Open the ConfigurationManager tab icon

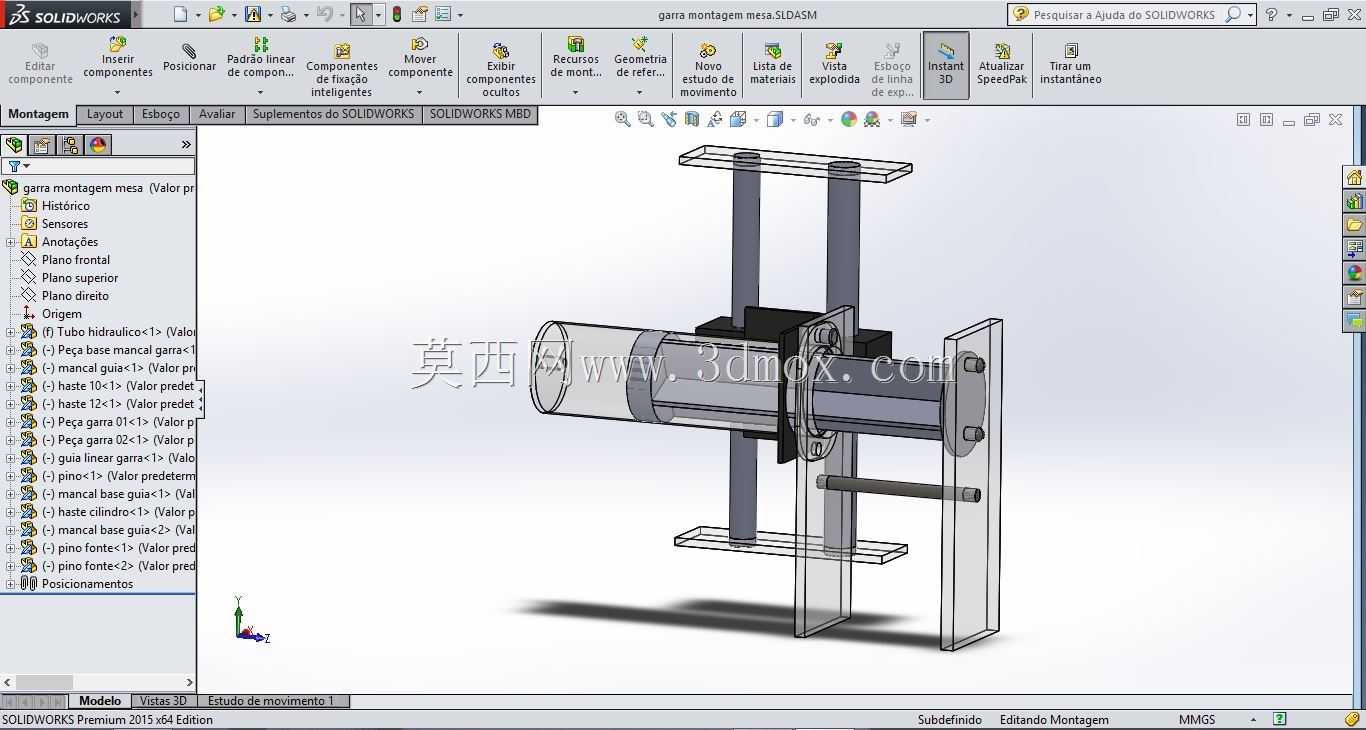coord(70,145)
